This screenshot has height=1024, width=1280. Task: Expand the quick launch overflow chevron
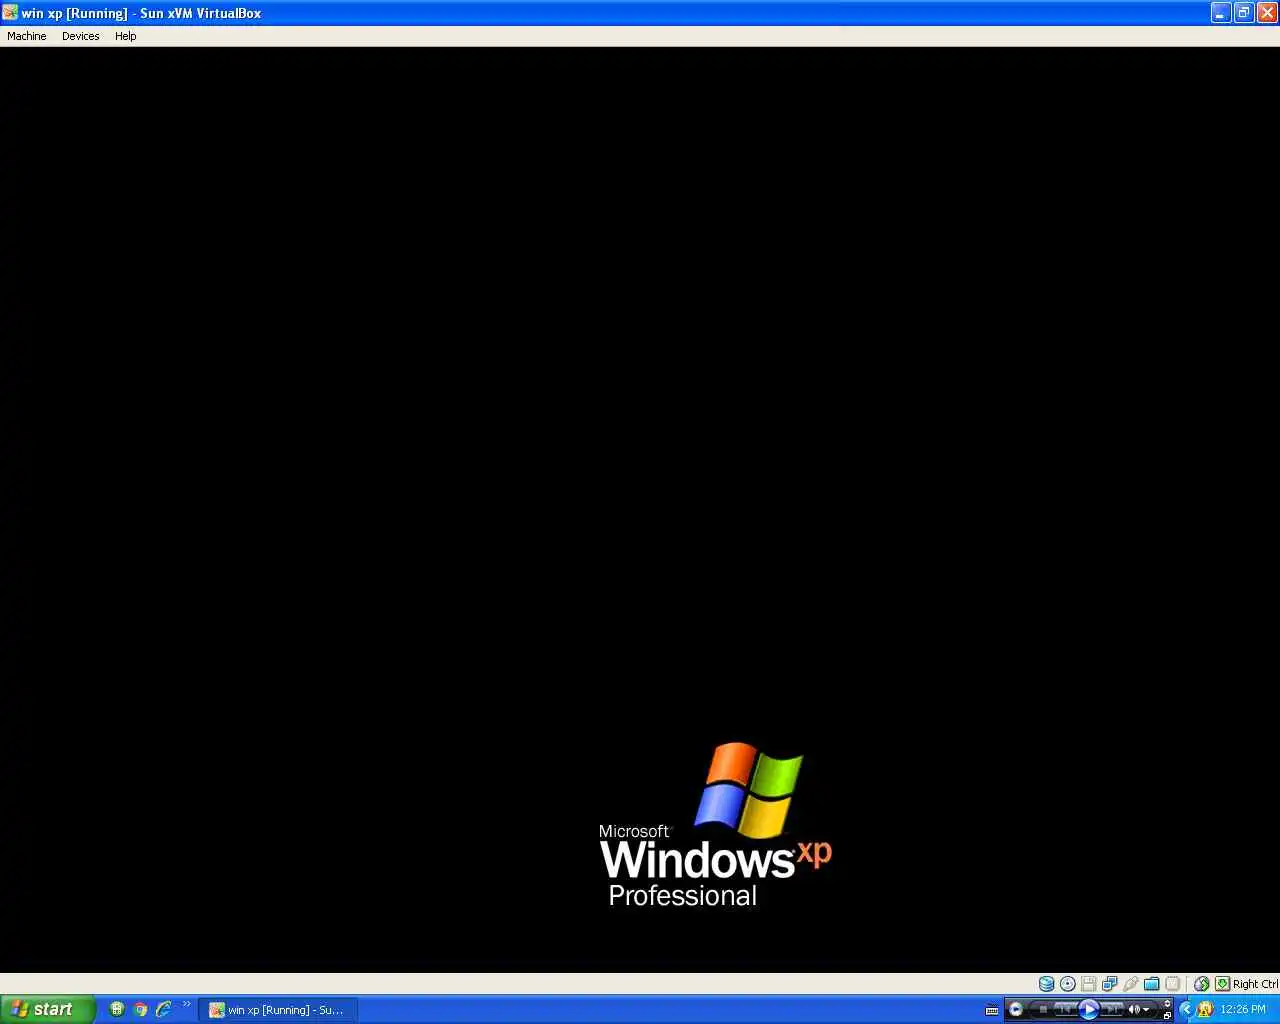coord(186,1004)
